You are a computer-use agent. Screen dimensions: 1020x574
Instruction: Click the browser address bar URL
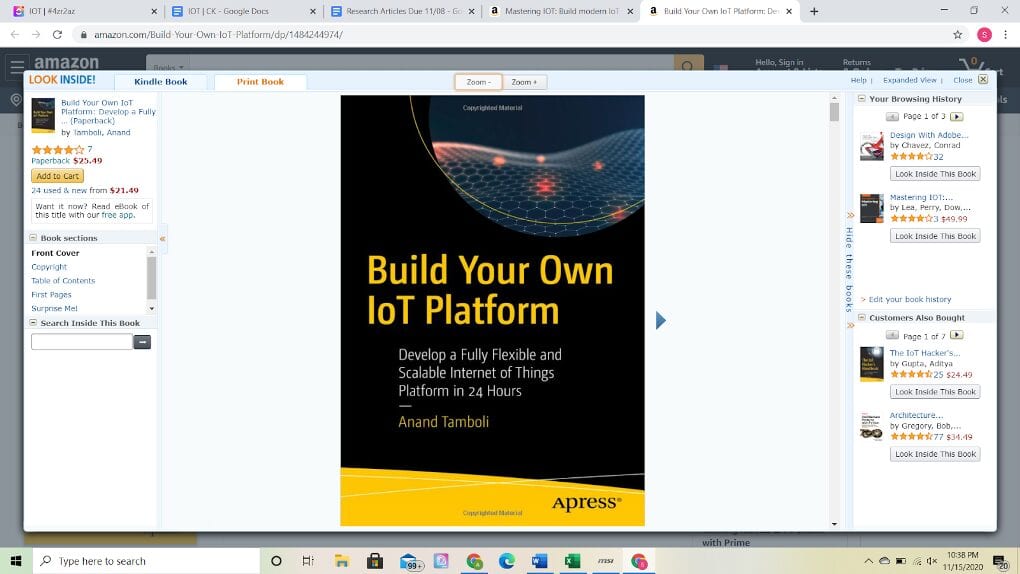[218, 34]
